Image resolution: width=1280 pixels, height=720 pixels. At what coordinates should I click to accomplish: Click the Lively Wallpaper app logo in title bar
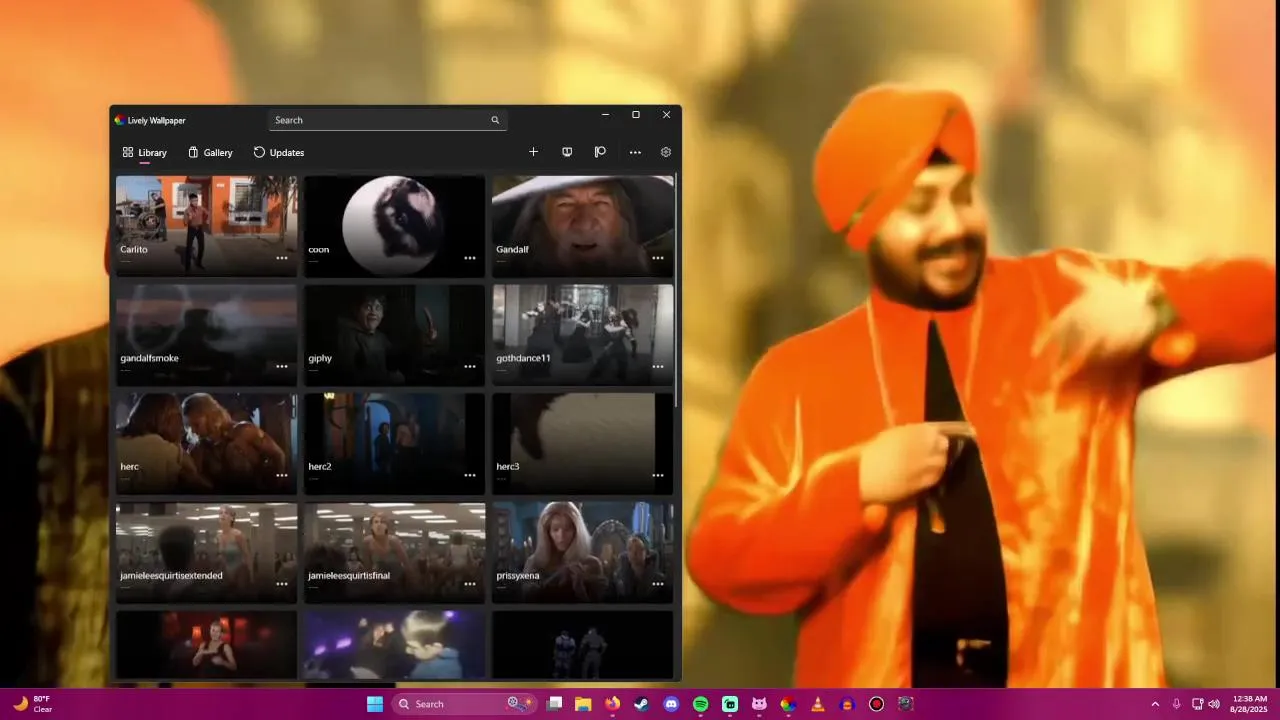[120, 120]
